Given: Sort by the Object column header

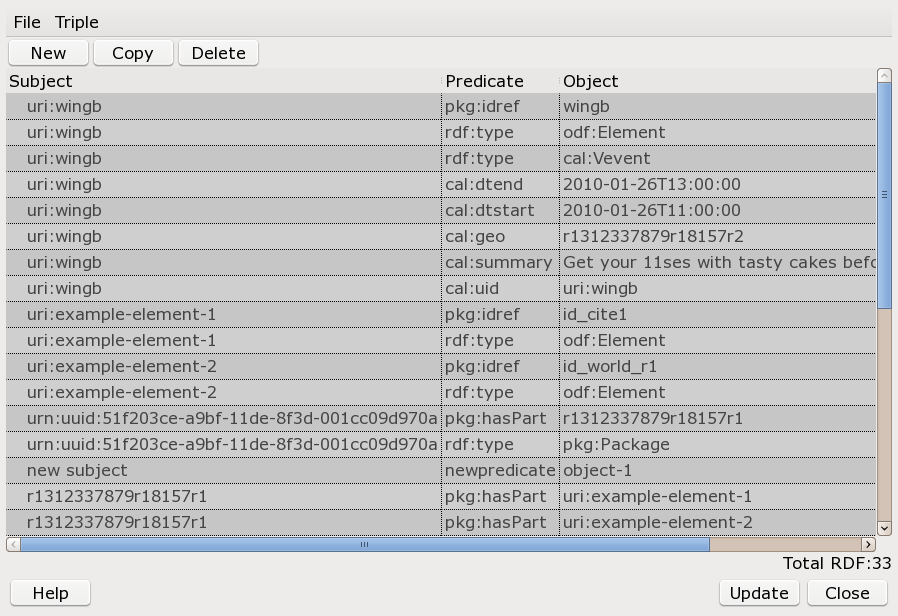Looking at the screenshot, I should 588,81.
